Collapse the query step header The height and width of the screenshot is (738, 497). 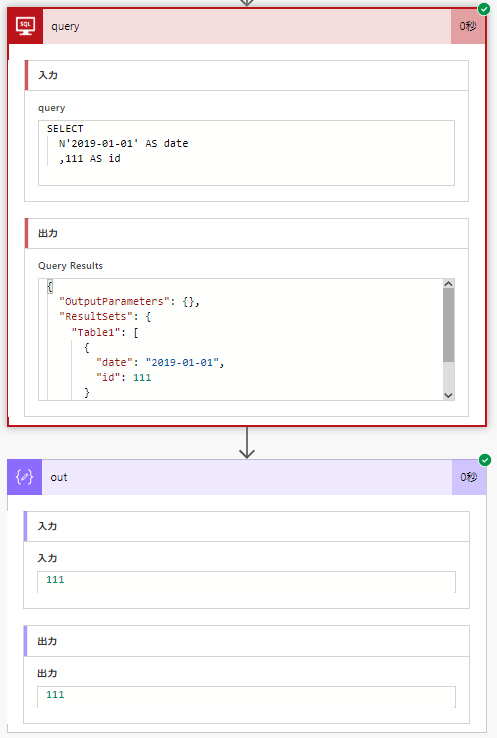[247, 26]
